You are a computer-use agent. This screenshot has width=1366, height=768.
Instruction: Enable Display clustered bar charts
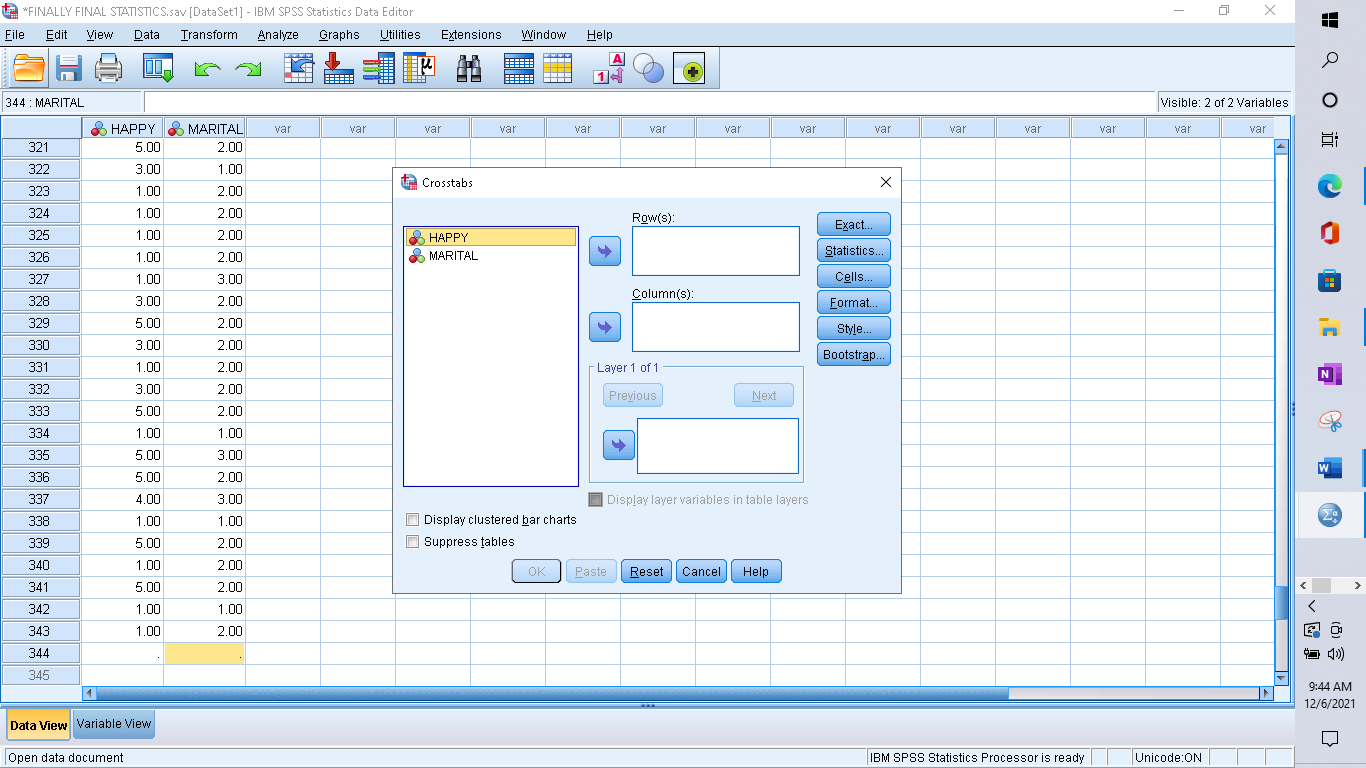412,519
